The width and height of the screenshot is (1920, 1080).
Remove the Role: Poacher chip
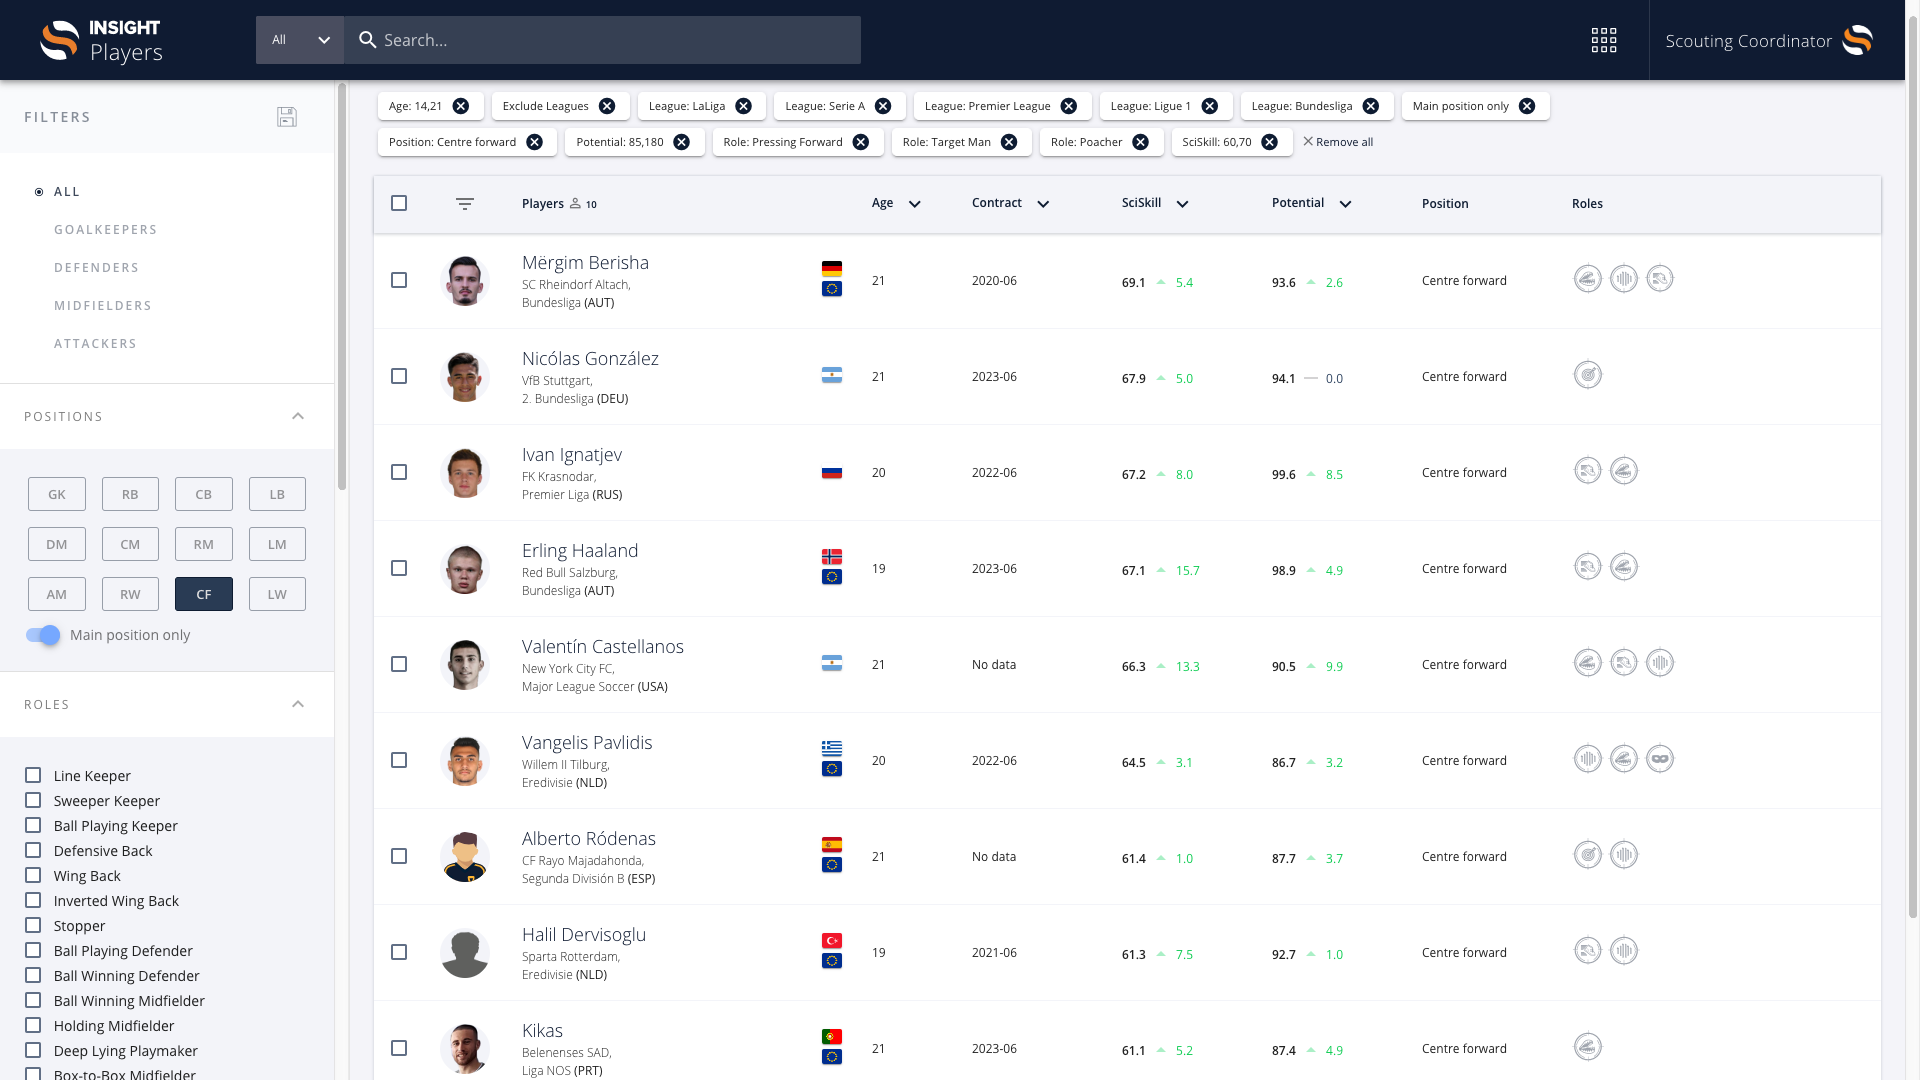[x=1141, y=142]
